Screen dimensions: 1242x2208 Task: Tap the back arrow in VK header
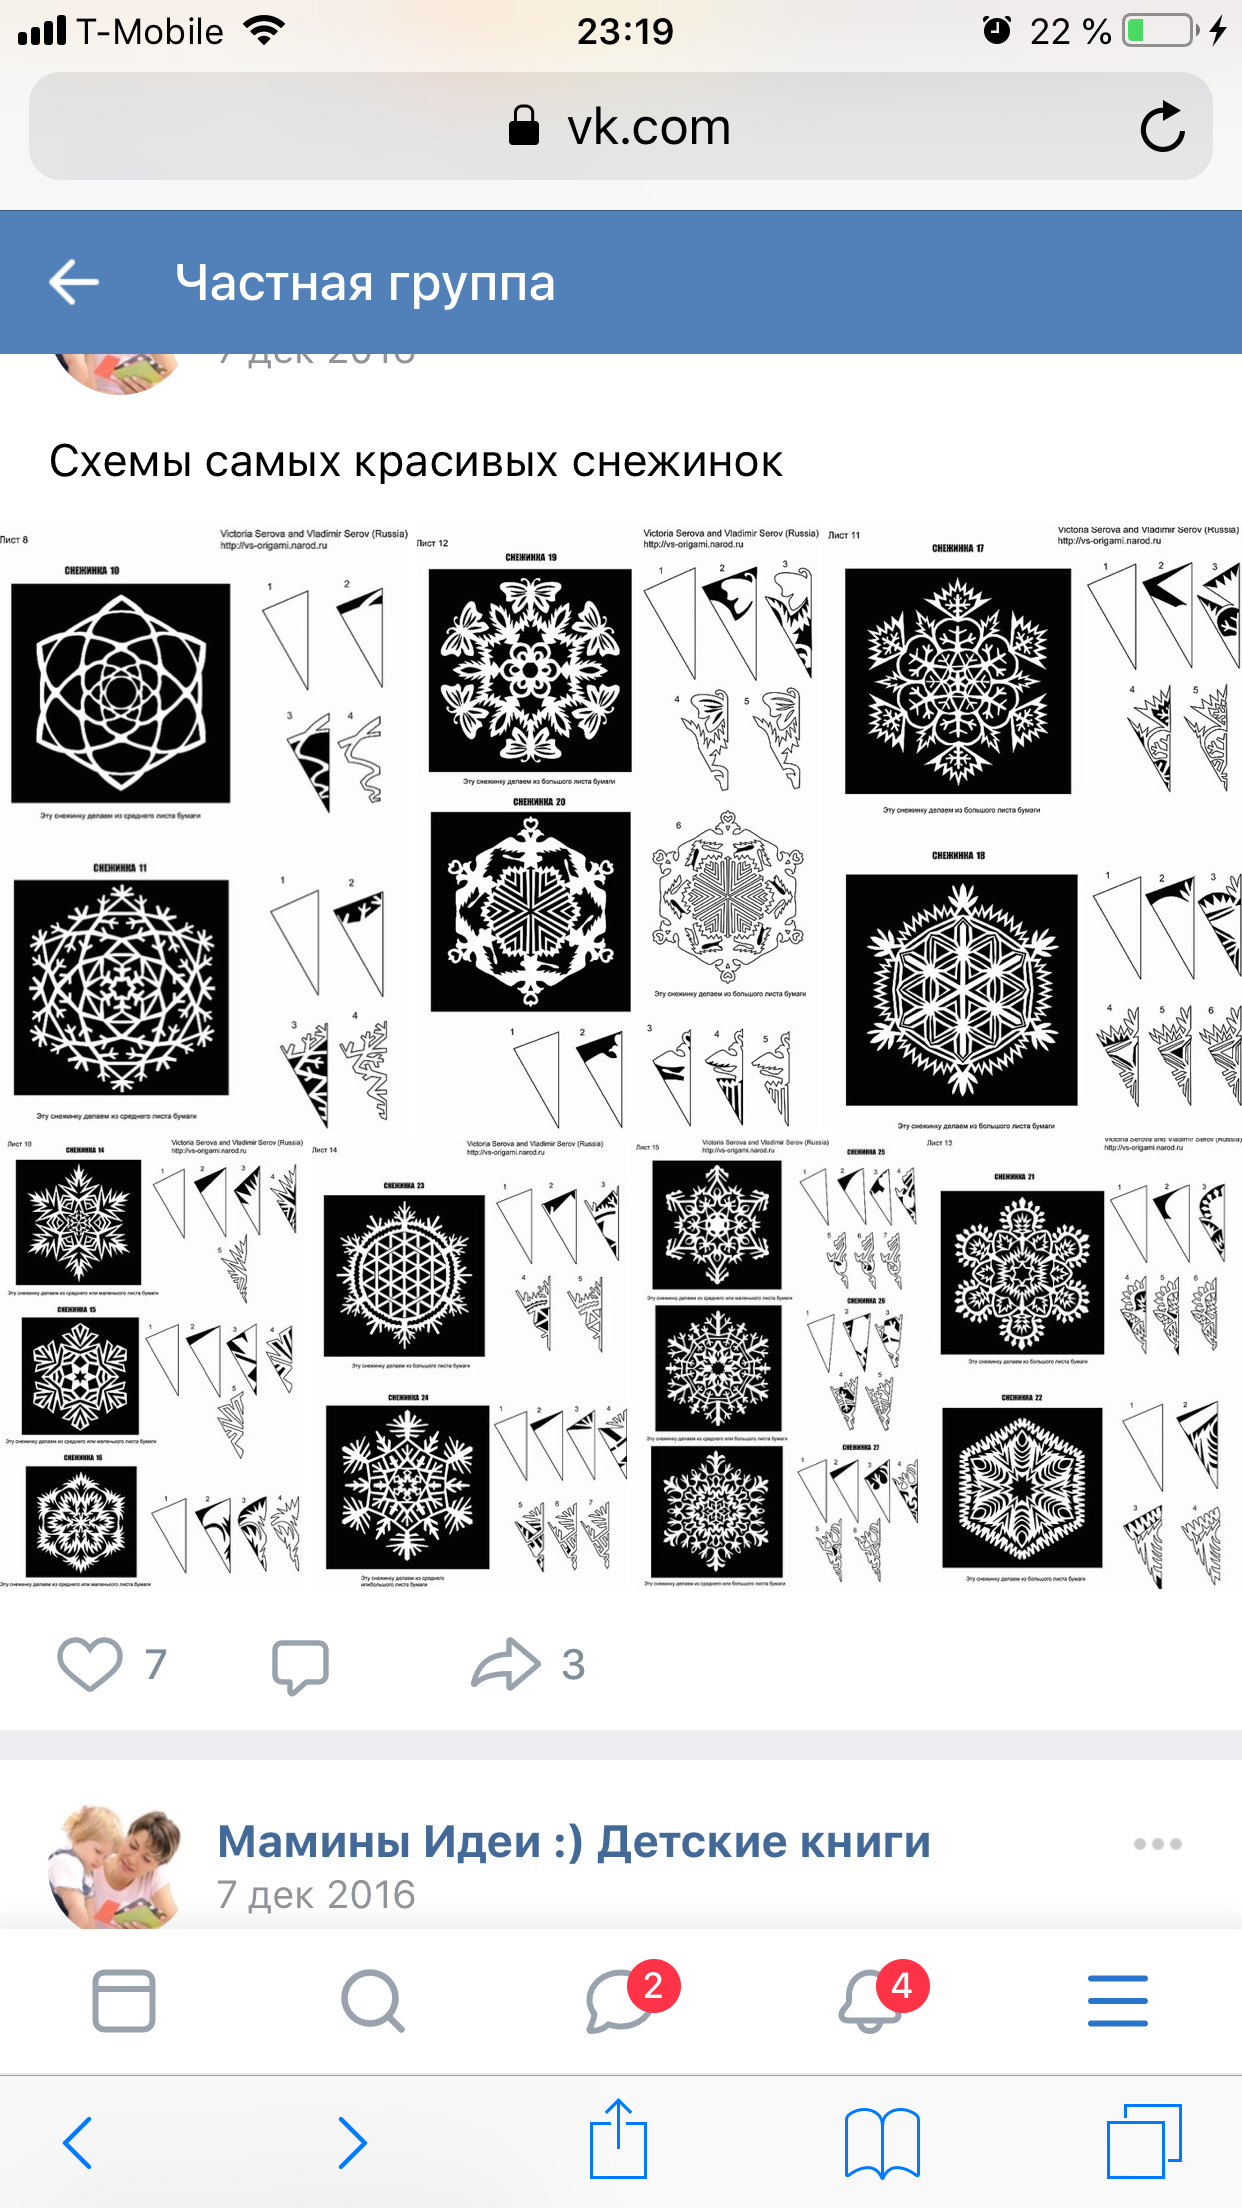click(x=74, y=282)
